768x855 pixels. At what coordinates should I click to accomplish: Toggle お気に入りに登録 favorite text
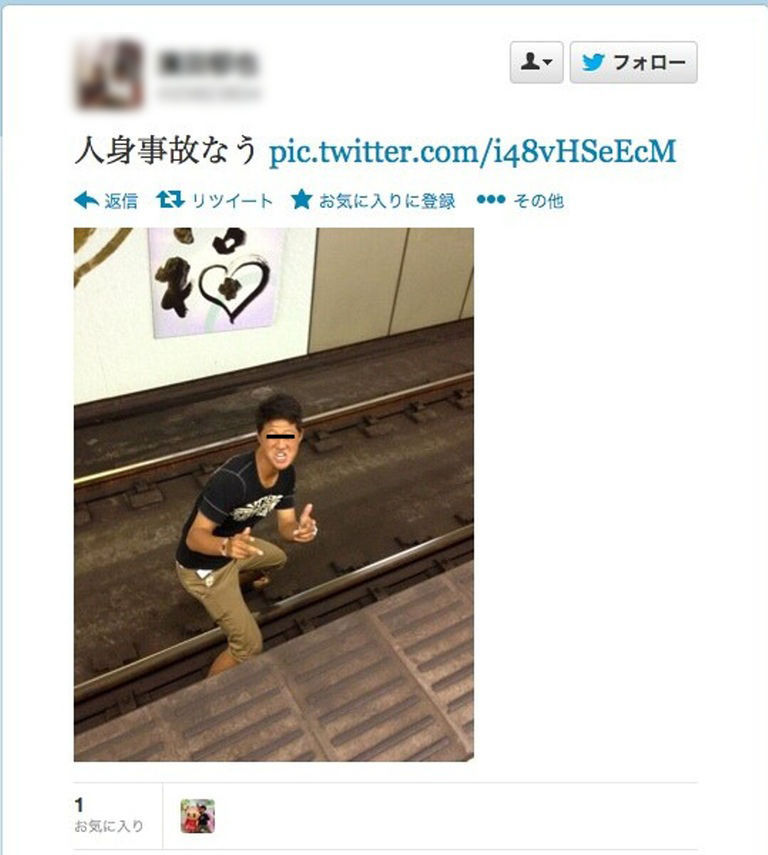[387, 201]
